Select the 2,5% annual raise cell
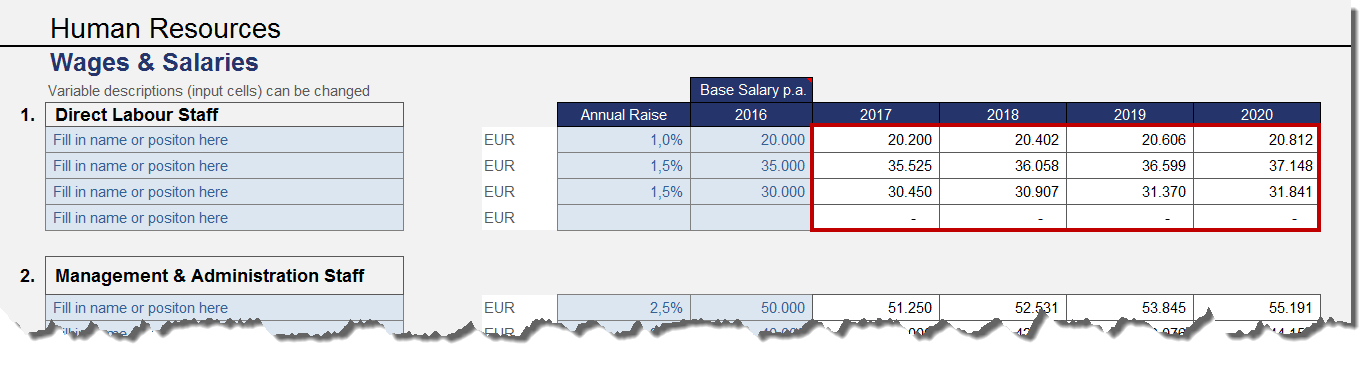The image size is (1367, 367). coord(624,308)
